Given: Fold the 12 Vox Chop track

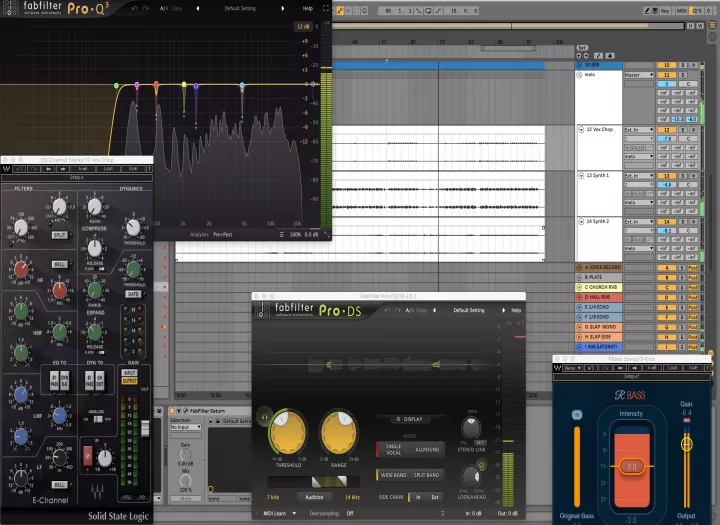Looking at the screenshot, I should [x=581, y=130].
